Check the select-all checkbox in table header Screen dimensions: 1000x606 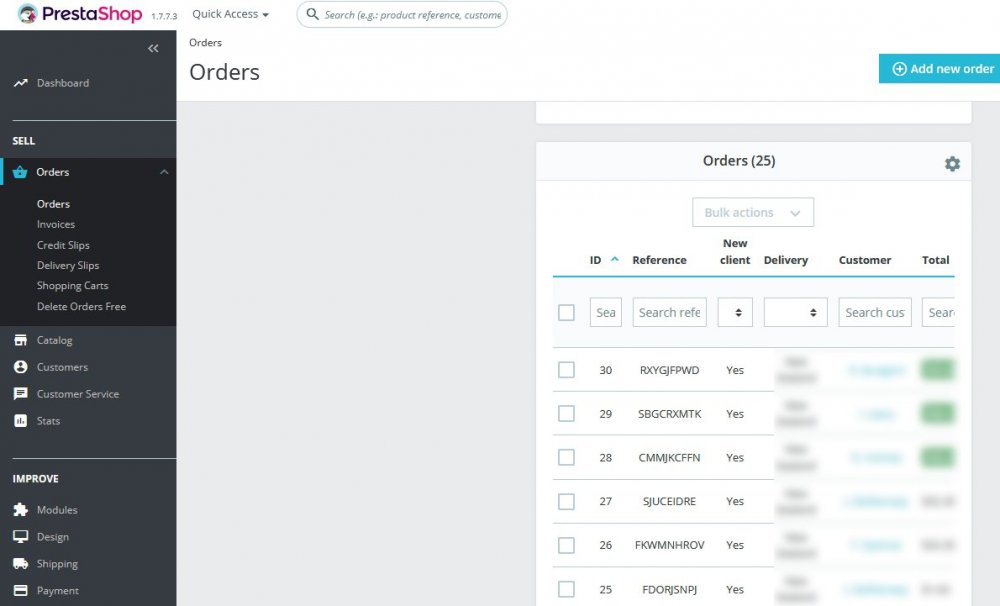tap(566, 312)
